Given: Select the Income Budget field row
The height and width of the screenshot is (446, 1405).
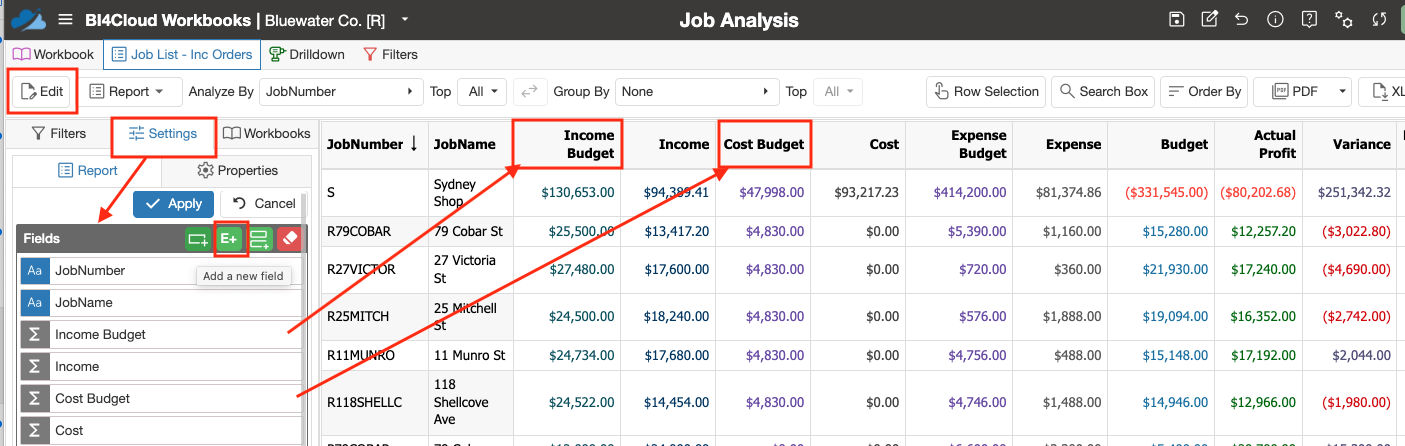Looking at the screenshot, I should click(161, 334).
